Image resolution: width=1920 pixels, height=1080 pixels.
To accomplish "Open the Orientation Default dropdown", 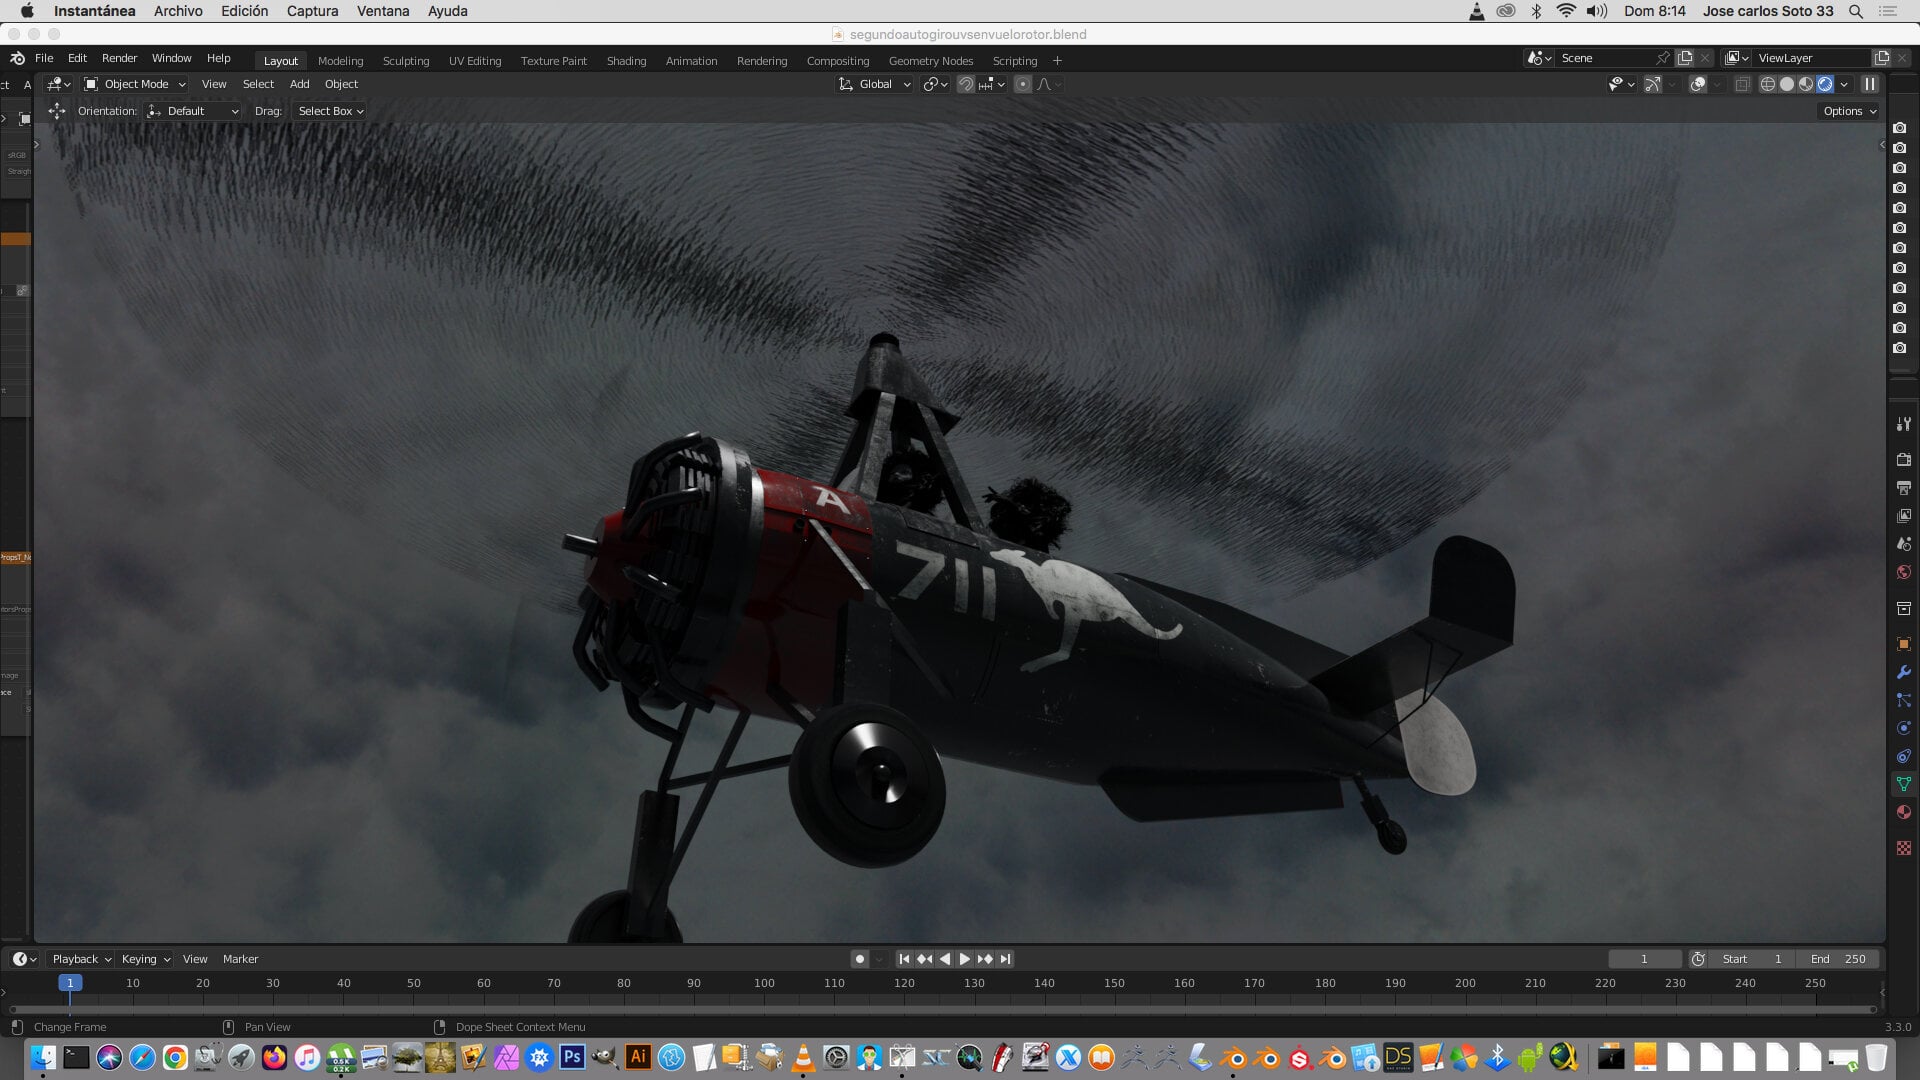I will pyautogui.click(x=193, y=111).
